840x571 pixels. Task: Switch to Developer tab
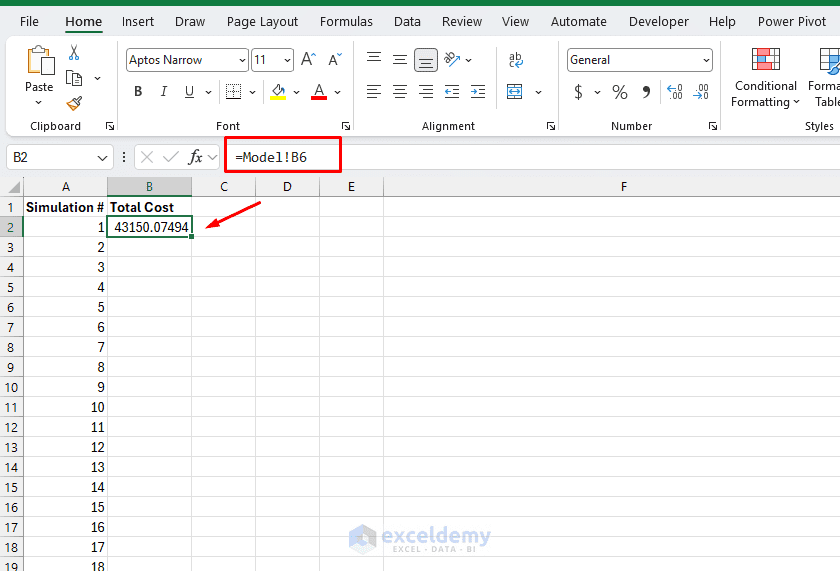pyautogui.click(x=658, y=21)
